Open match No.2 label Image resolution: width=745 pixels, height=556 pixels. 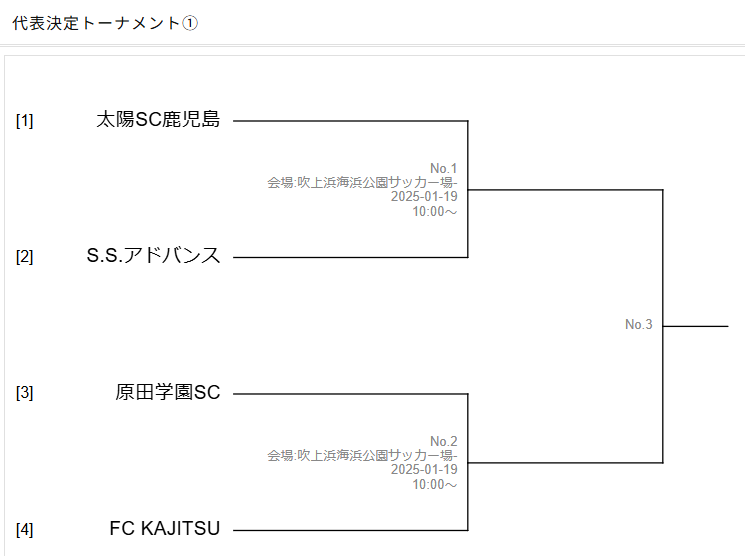point(443,441)
